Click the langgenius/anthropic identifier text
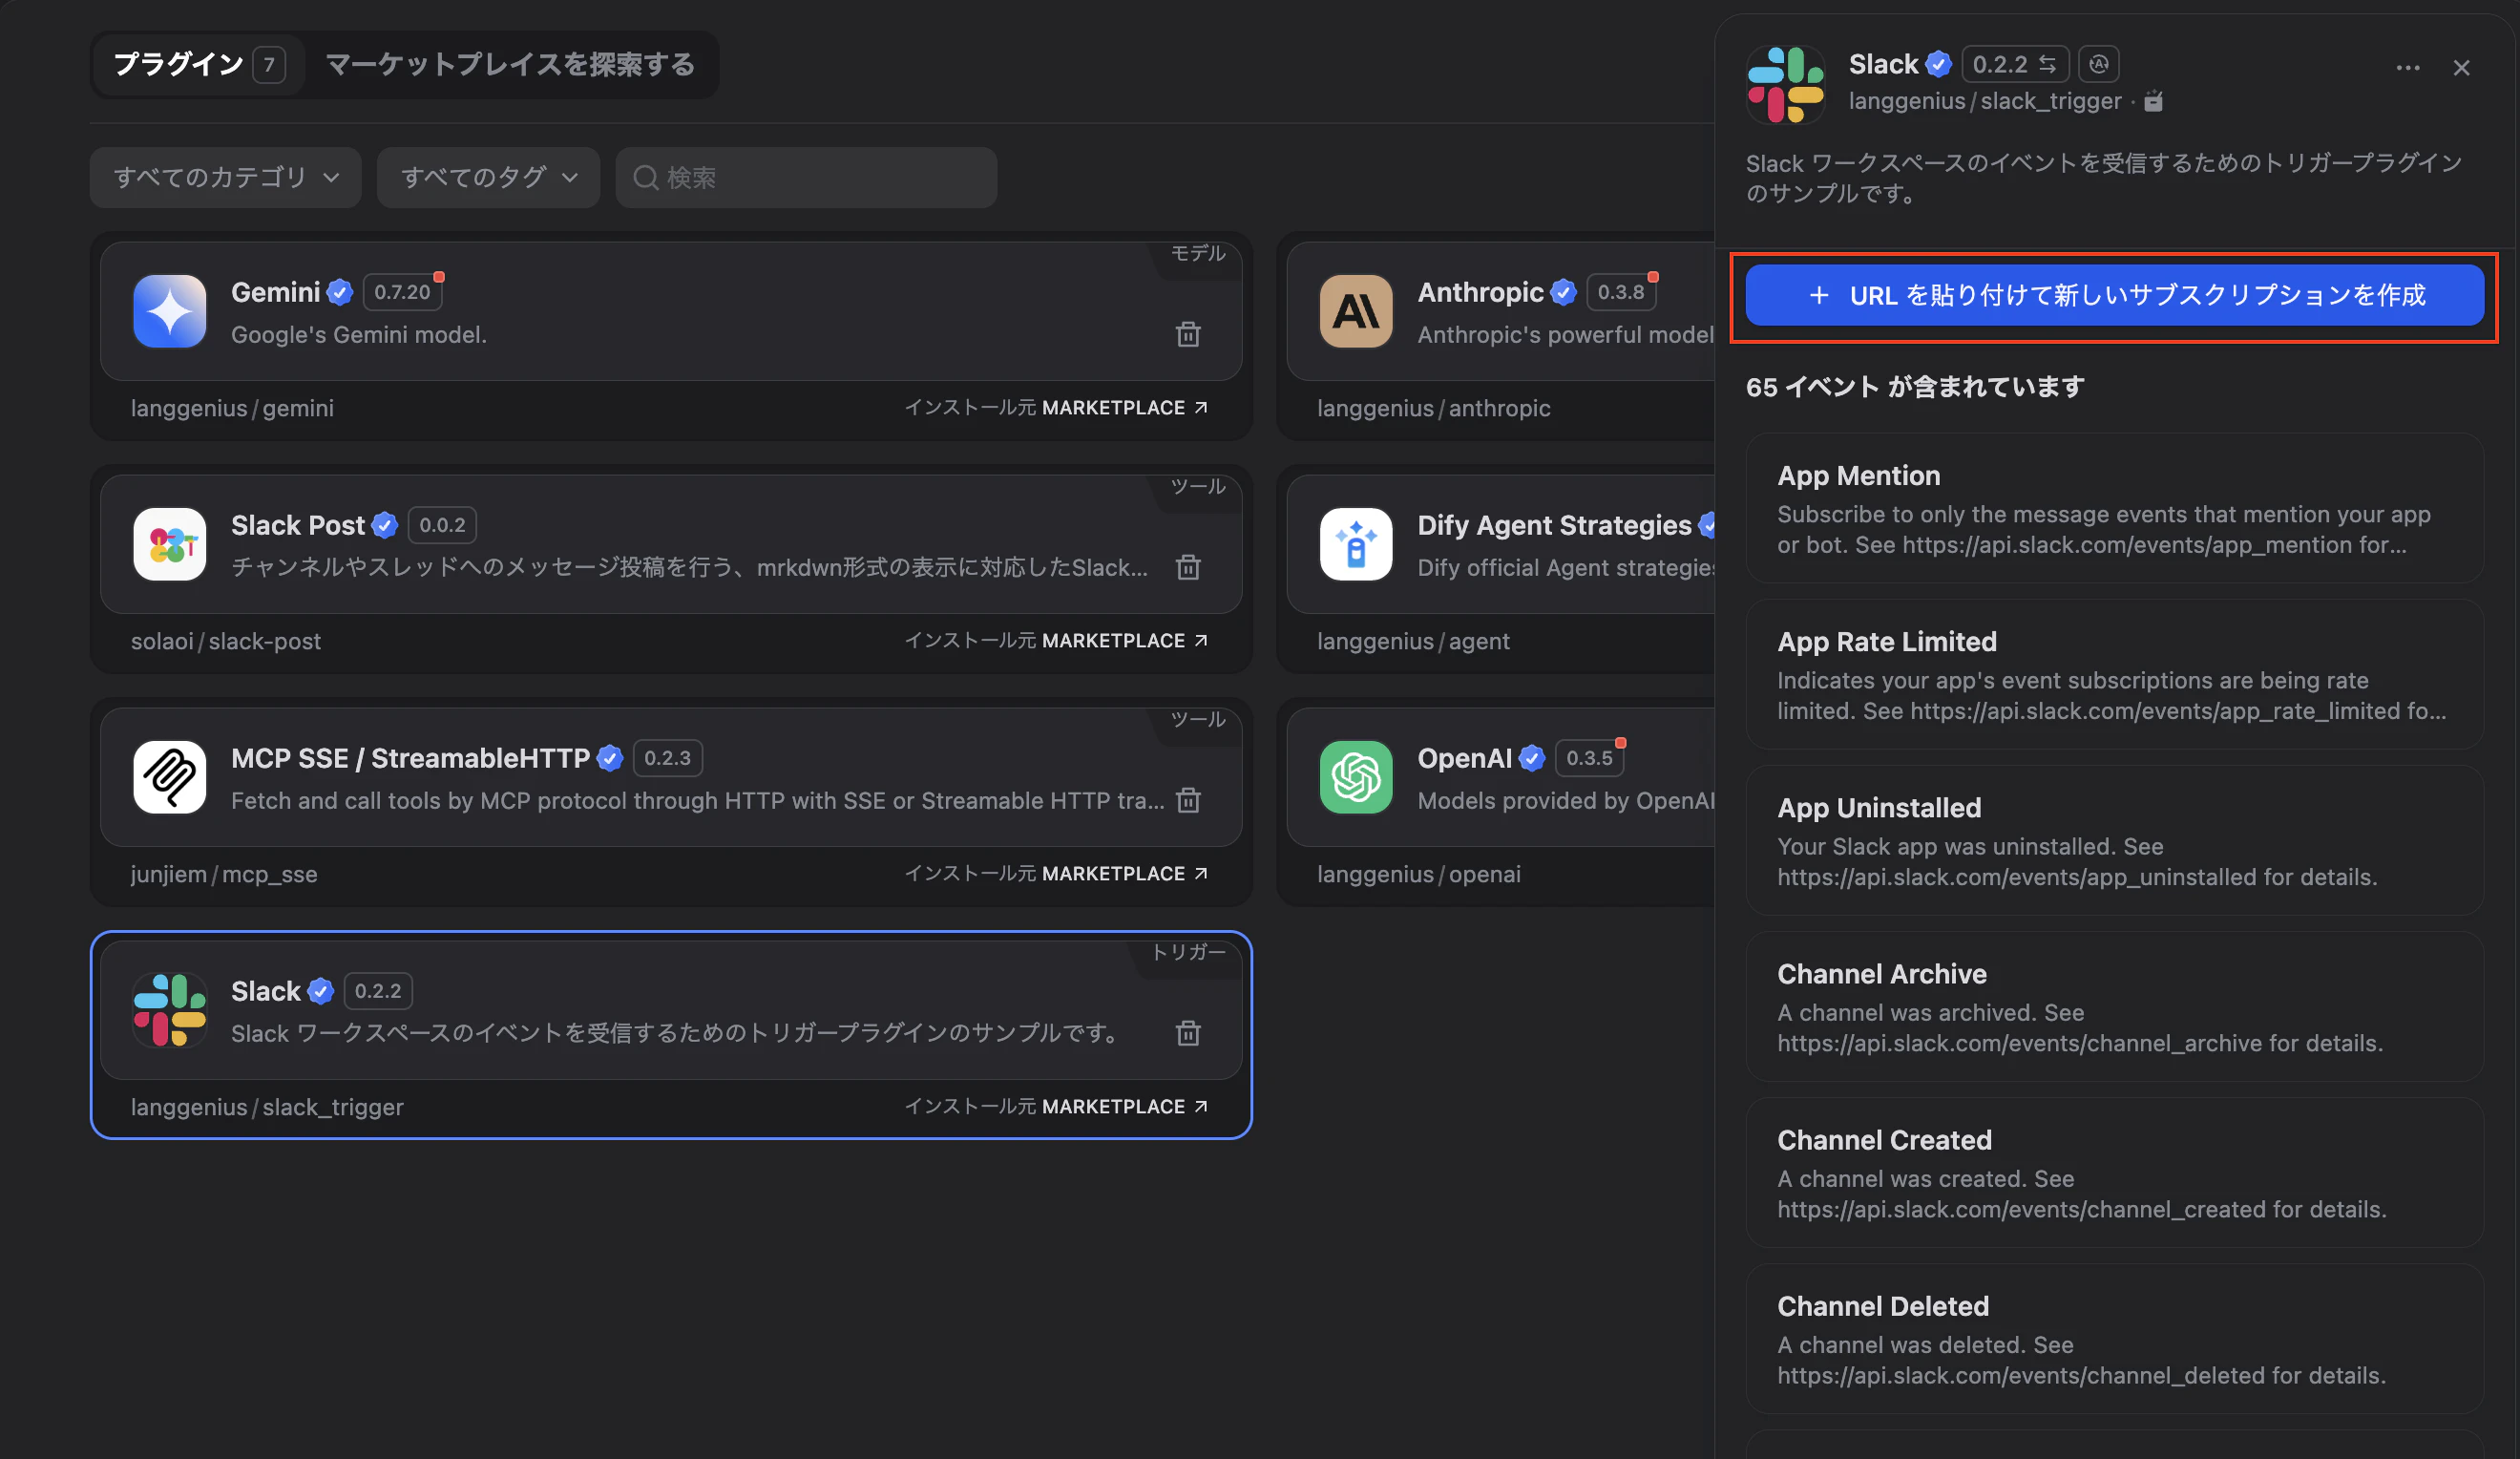 1434,408
